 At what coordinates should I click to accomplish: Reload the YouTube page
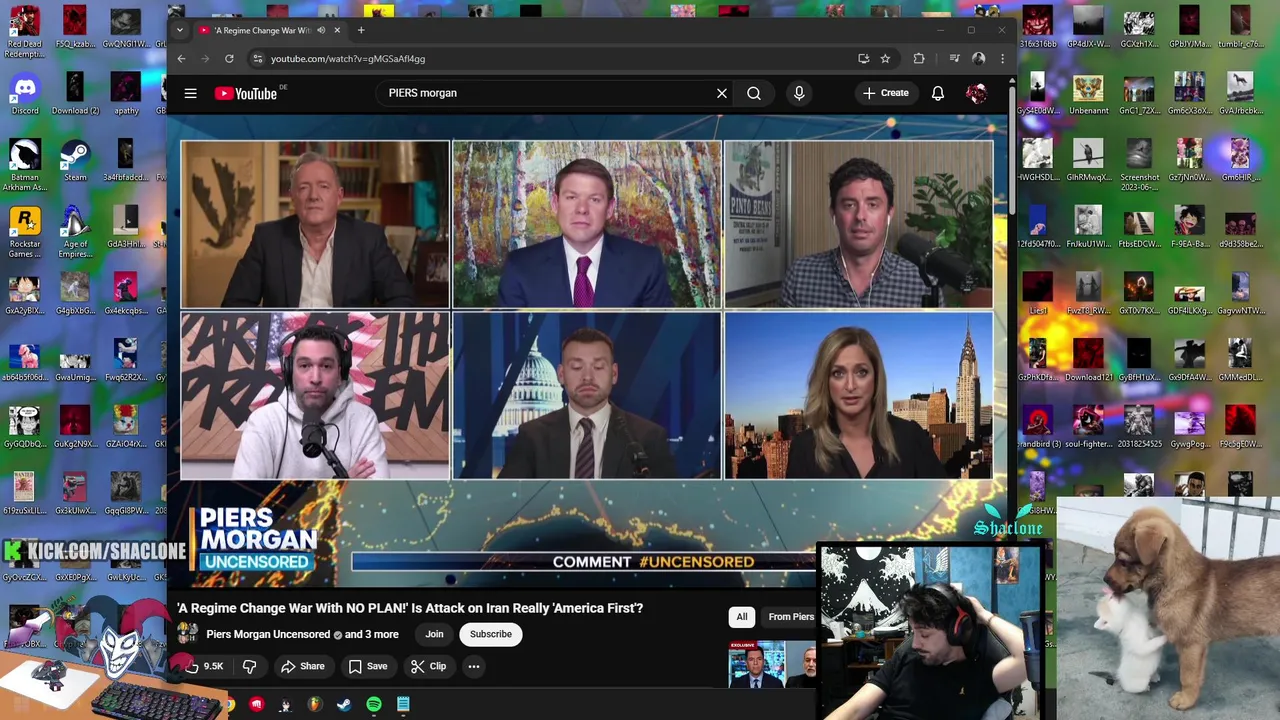tap(229, 59)
